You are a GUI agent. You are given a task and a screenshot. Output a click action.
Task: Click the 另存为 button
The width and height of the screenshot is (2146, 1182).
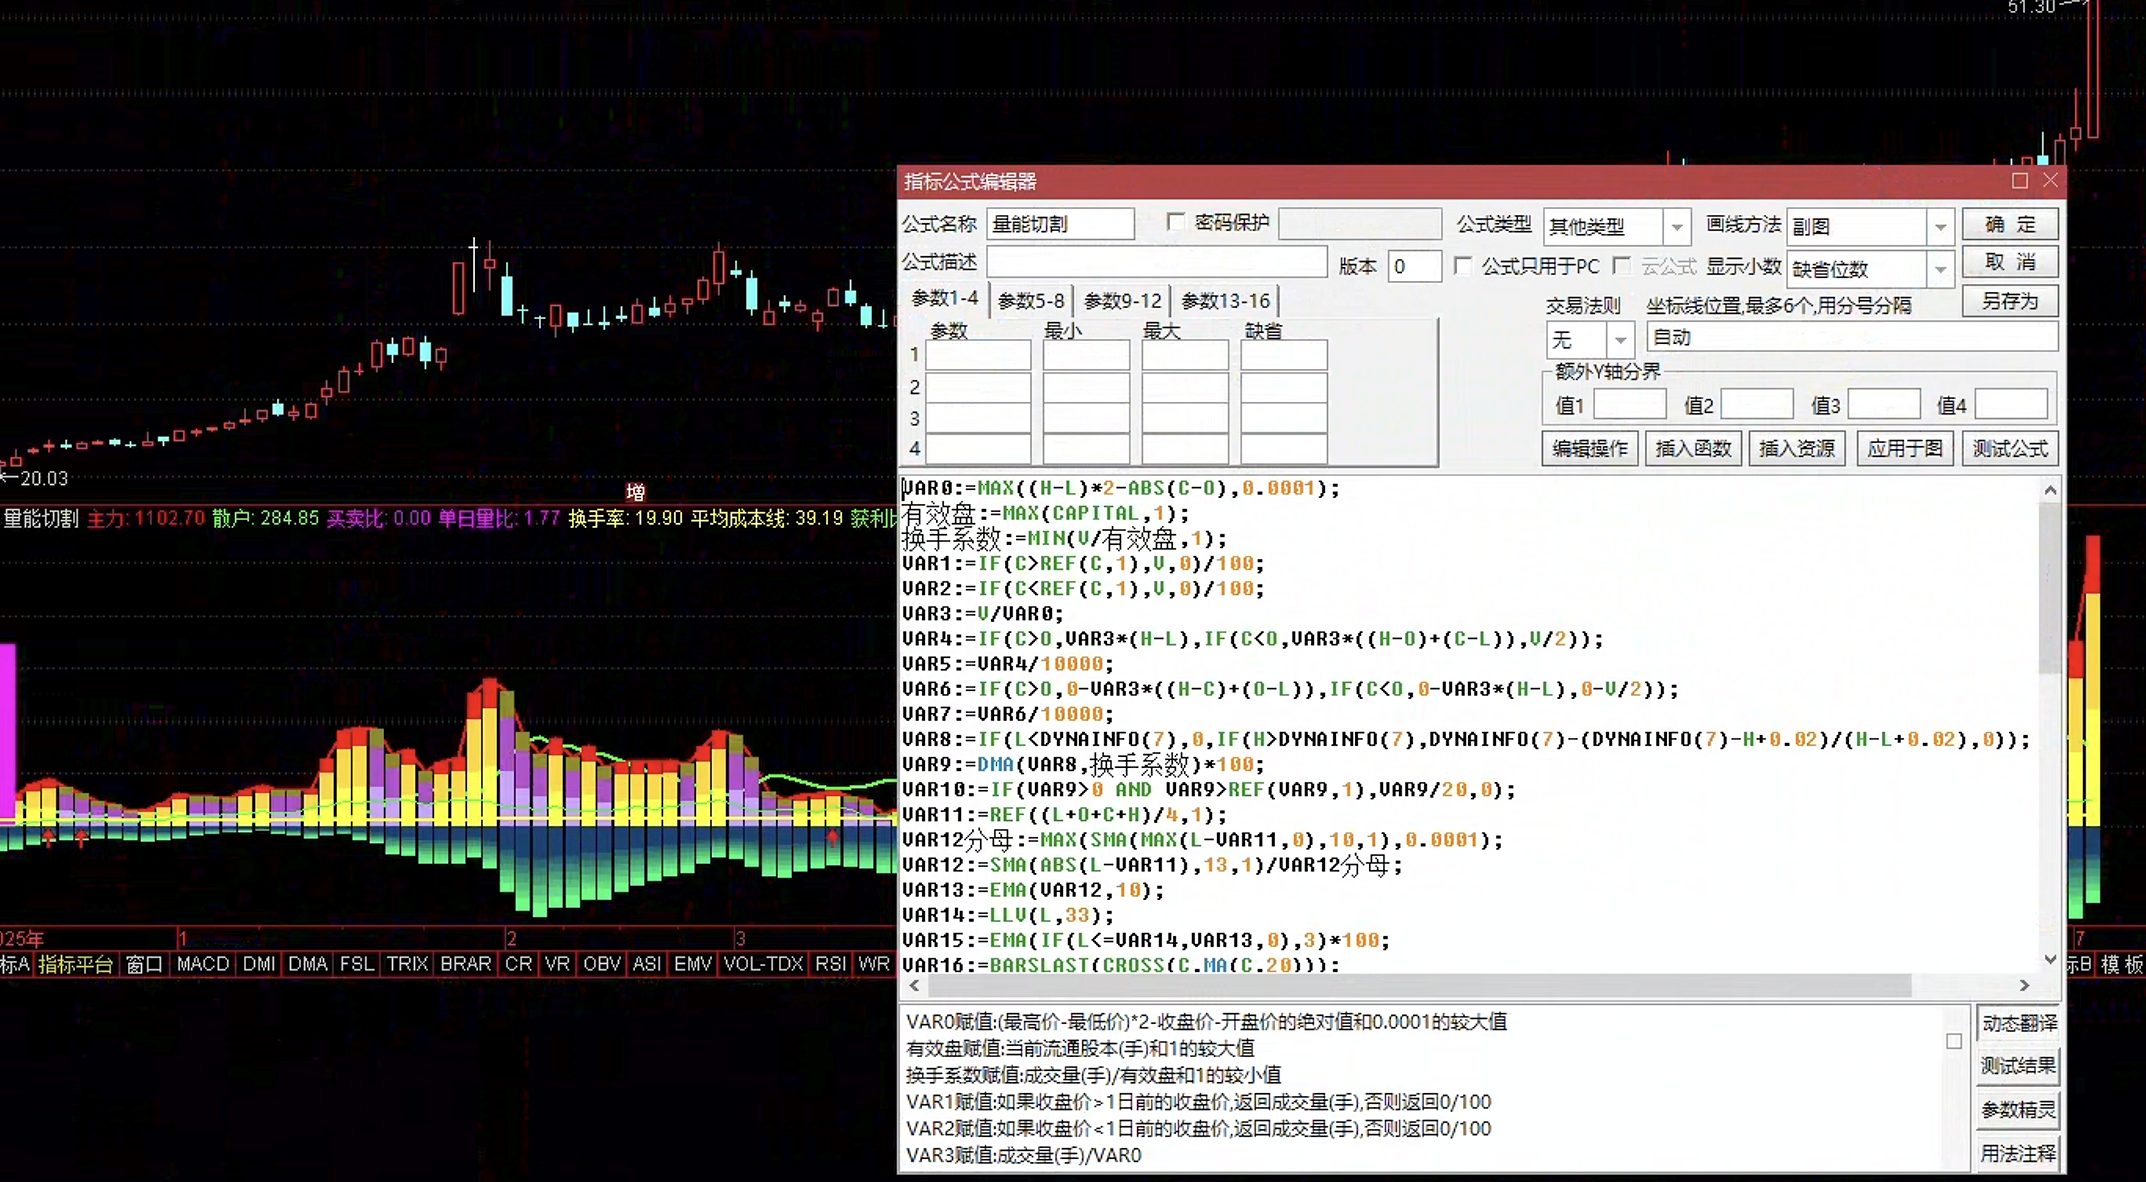coord(2010,301)
